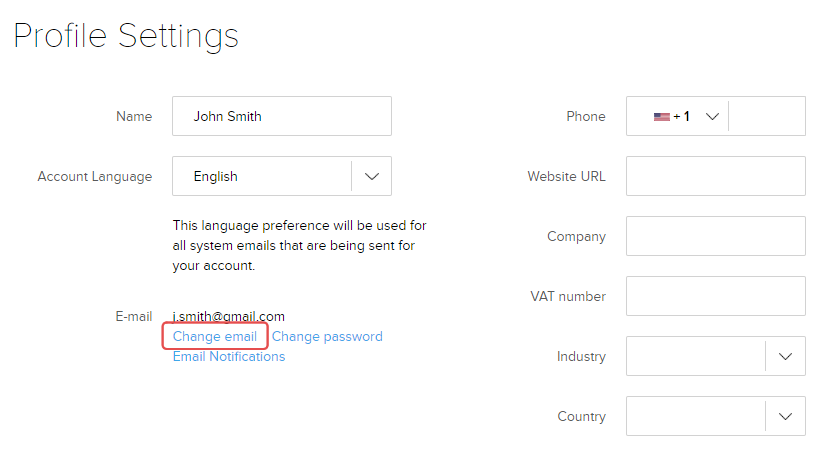
Task: Expand the Country dropdown chevron
Action: point(785,416)
